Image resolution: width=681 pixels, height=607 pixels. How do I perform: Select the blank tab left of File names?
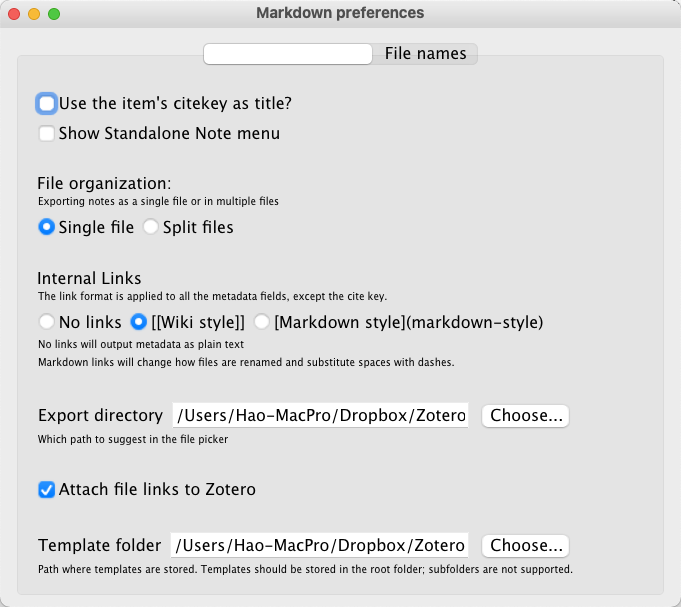coord(288,54)
